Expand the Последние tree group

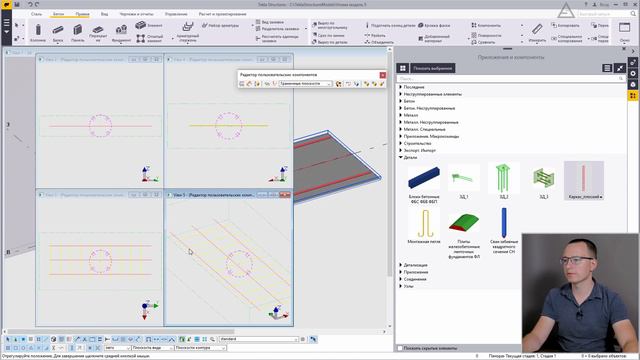[x=400, y=87]
